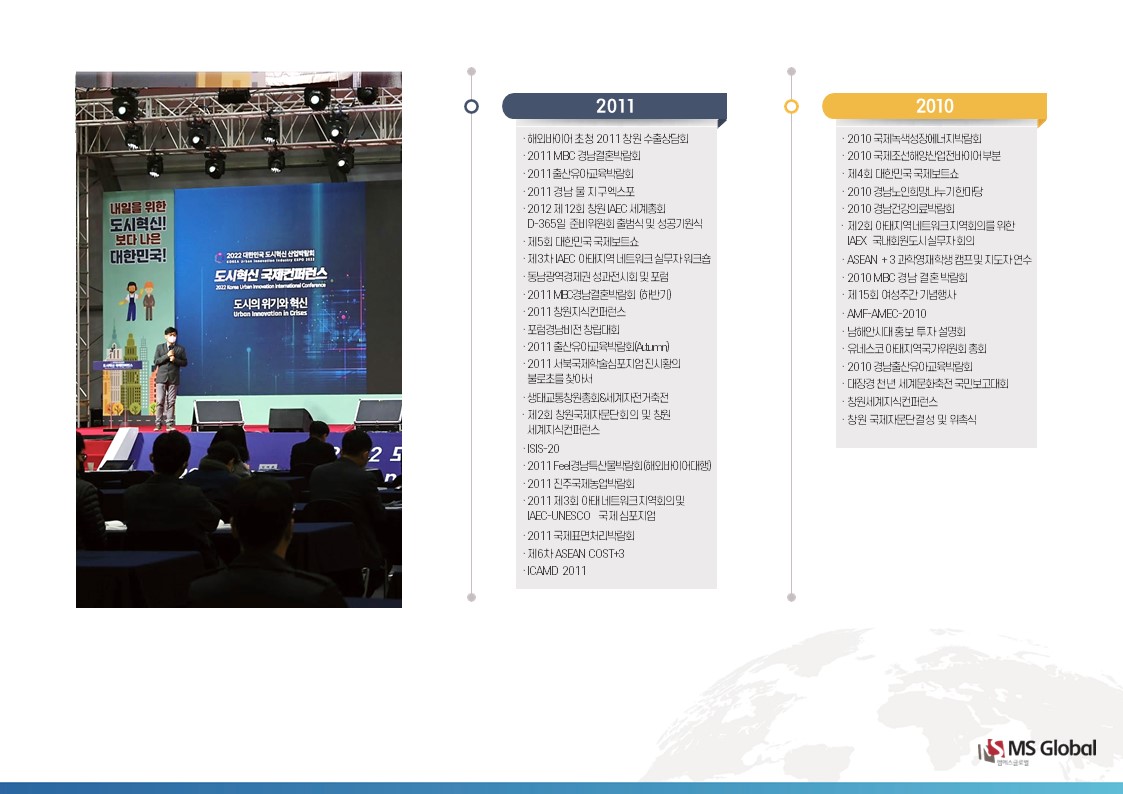Select '2011 서북국제학술심포지엄 진시황의' line

(x=604, y=364)
